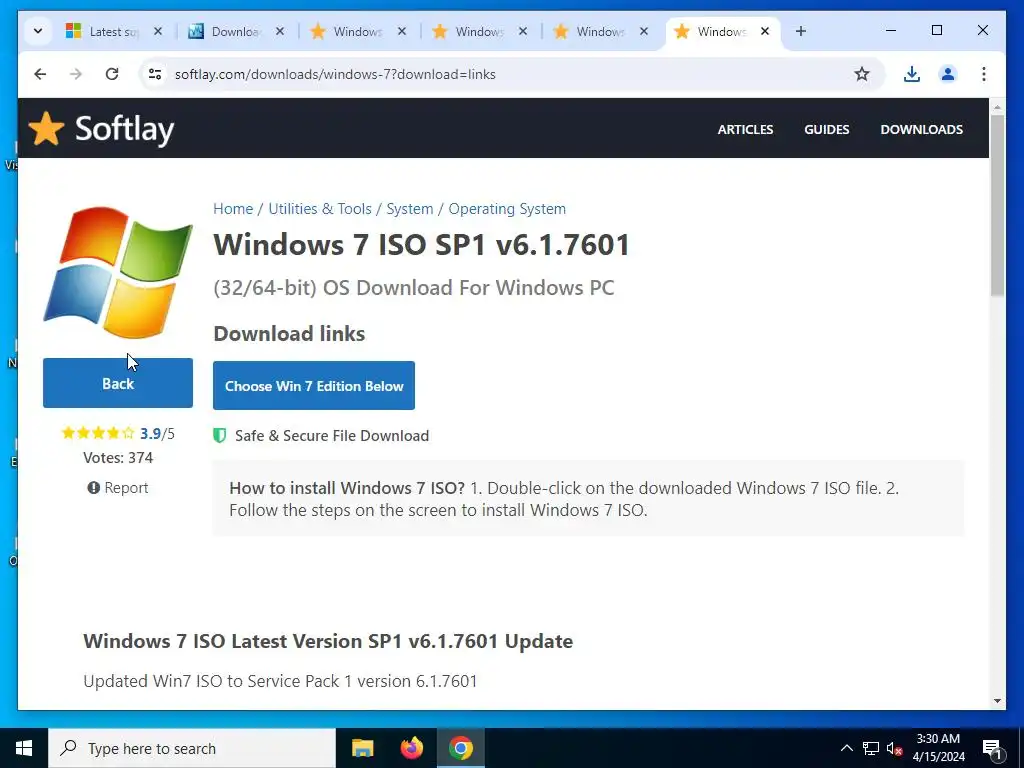Show hidden system tray icons
The image size is (1024, 768).
tap(846, 748)
